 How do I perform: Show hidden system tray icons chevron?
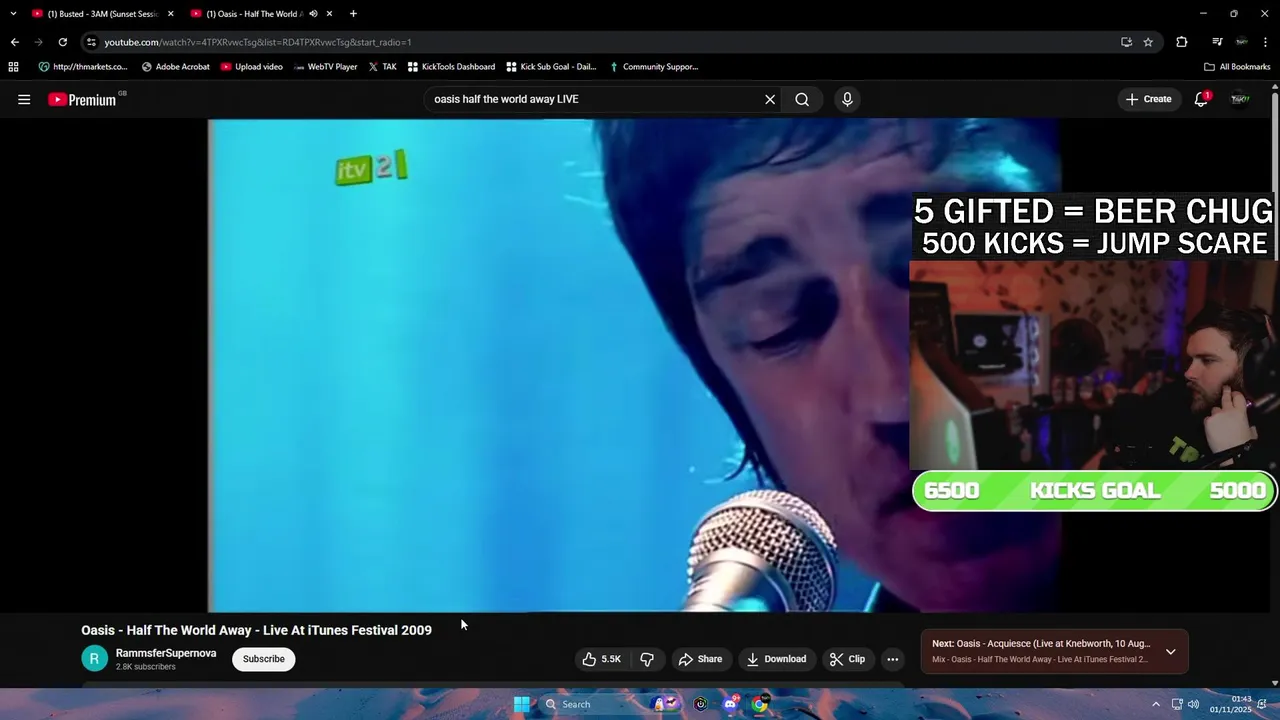(1156, 704)
